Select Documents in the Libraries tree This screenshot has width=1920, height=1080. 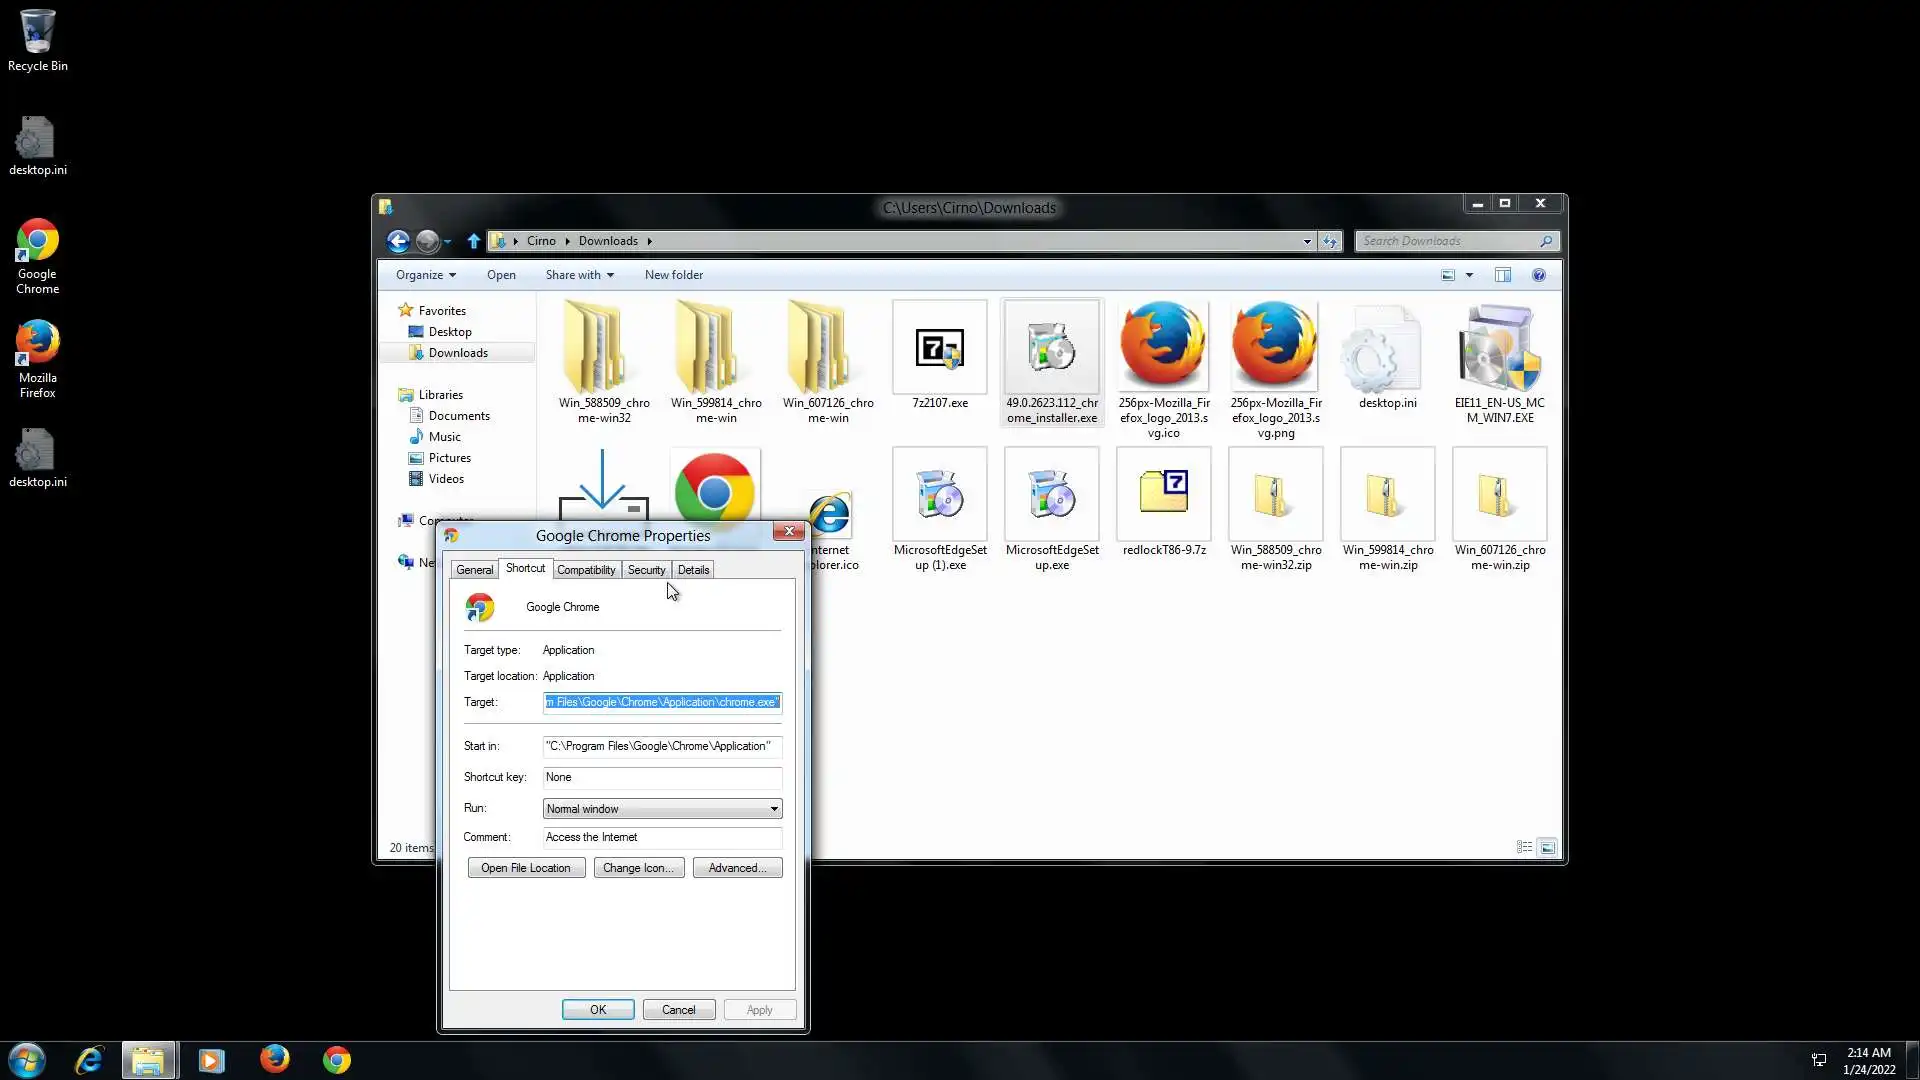(459, 416)
